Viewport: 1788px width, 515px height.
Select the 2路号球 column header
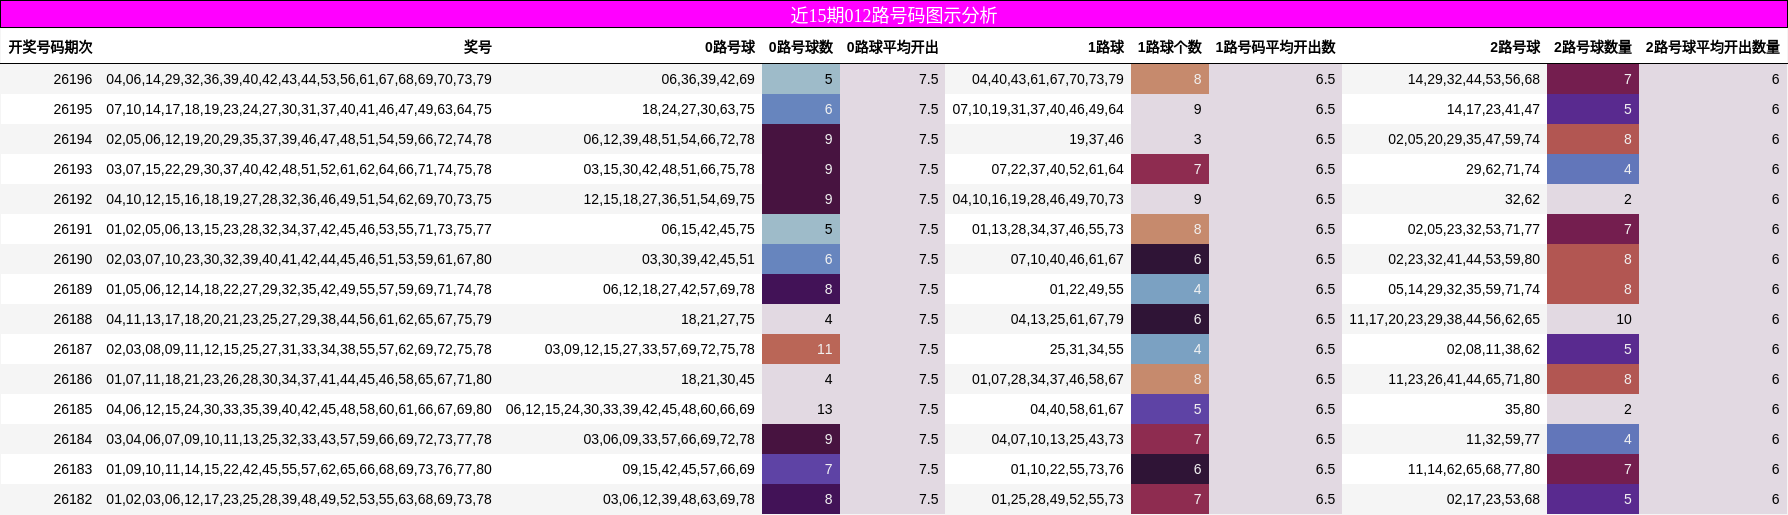click(x=1515, y=47)
